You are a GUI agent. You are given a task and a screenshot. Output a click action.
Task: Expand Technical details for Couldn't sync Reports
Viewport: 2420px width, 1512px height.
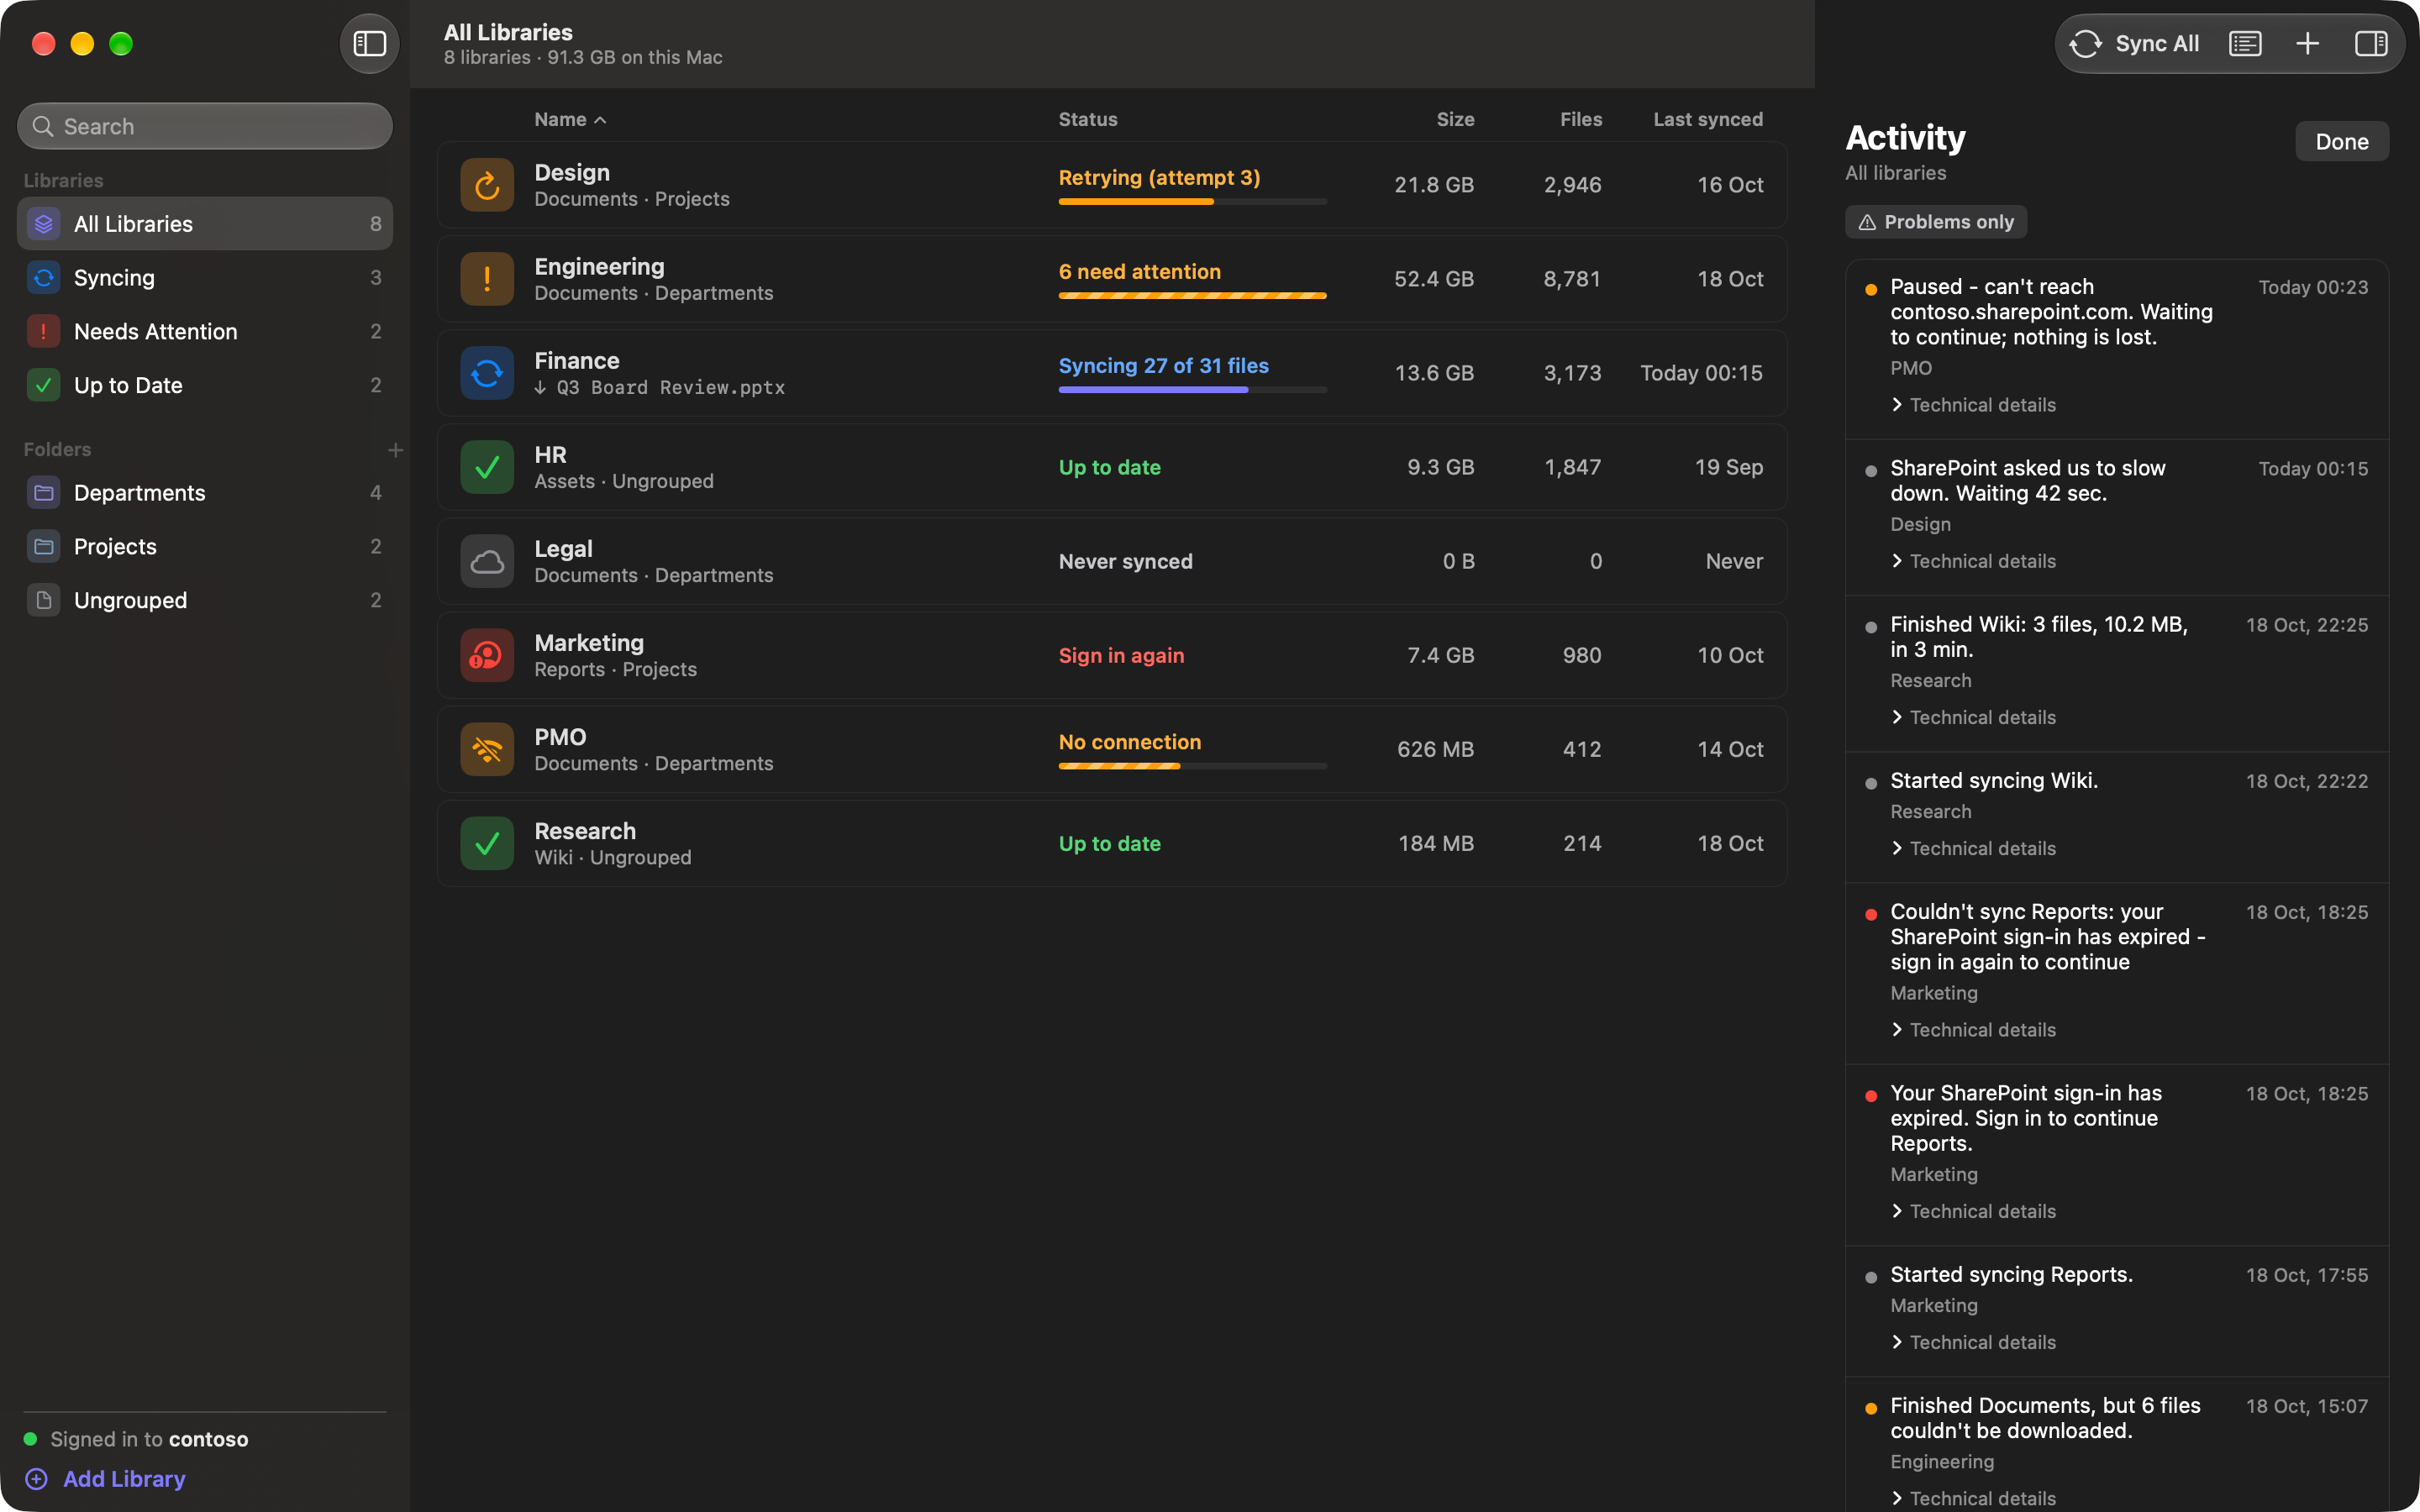click(x=1973, y=1030)
